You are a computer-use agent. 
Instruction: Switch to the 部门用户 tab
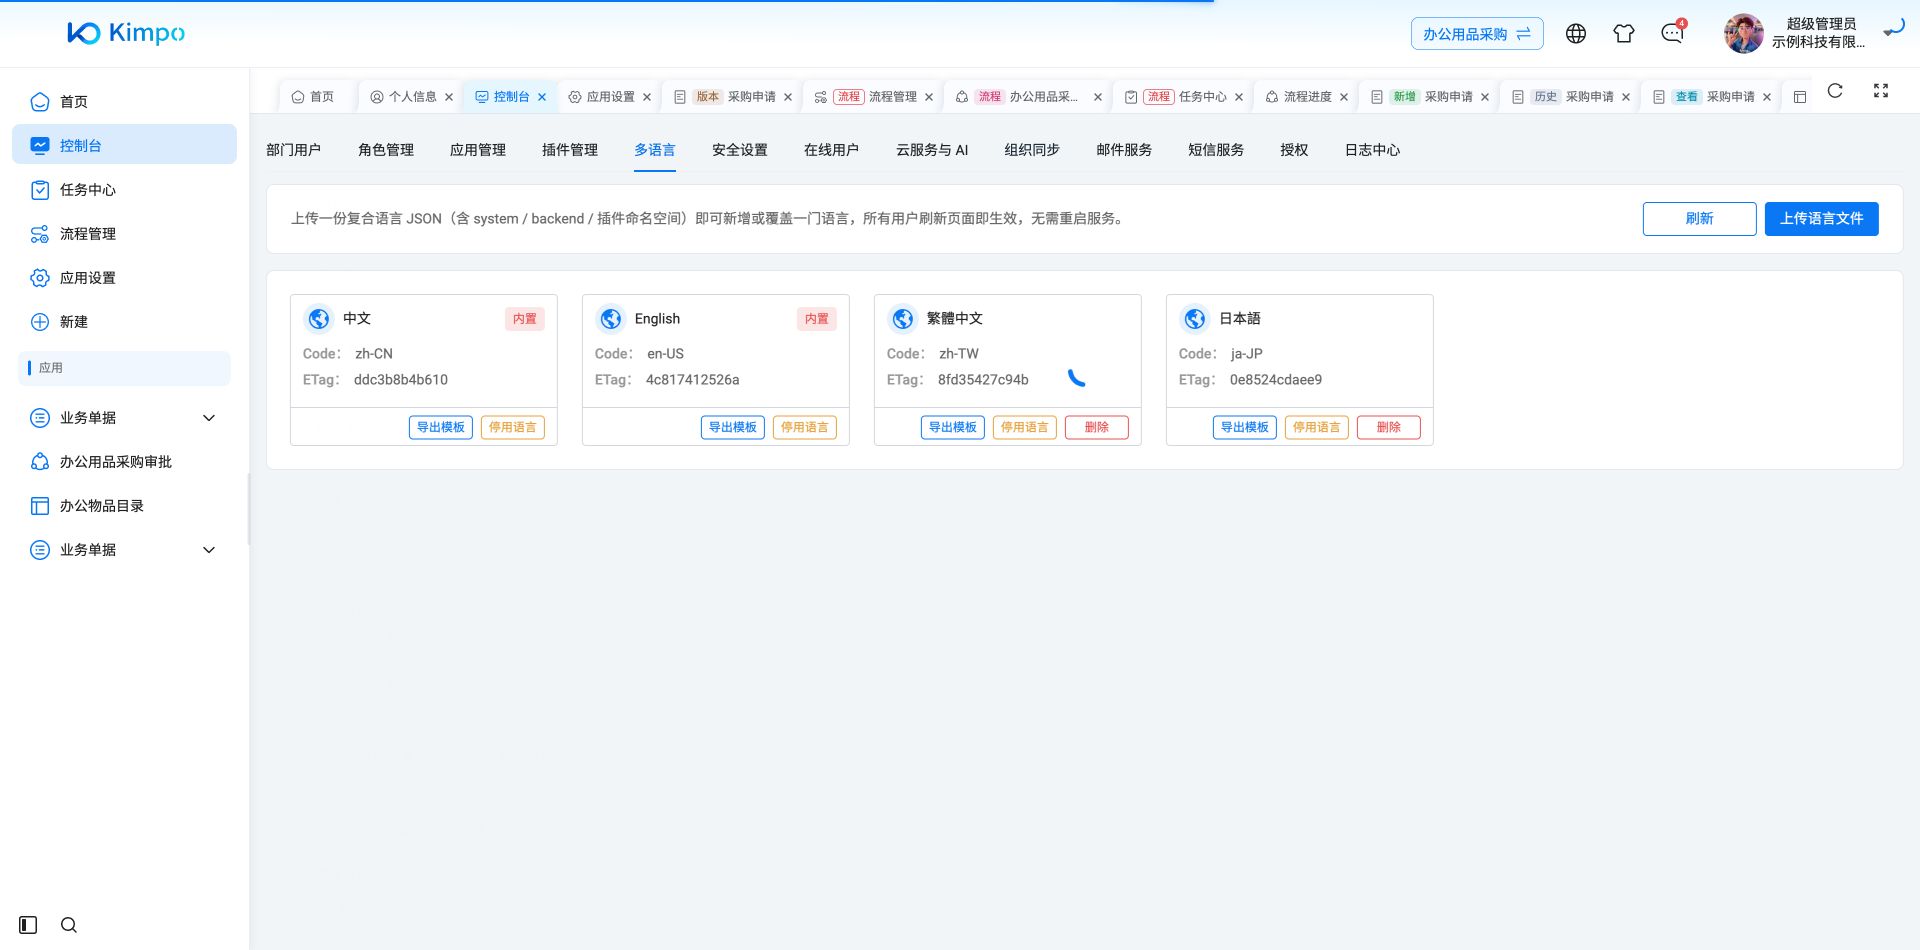click(x=294, y=150)
